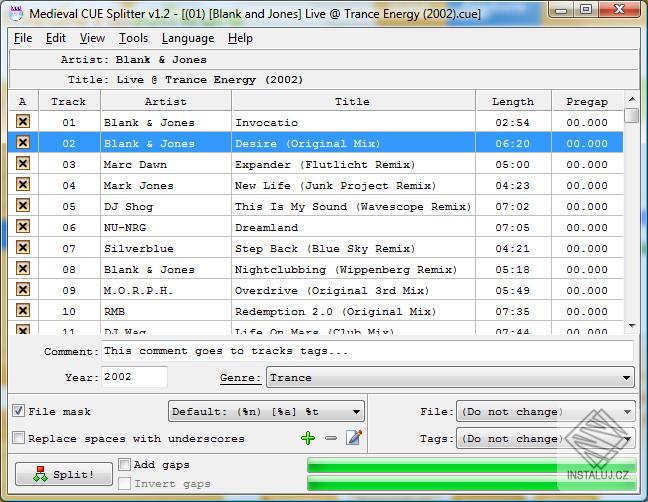Screen dimensions: 648x502
Task: Enable Replace spaces with underscores
Action: 18,438
